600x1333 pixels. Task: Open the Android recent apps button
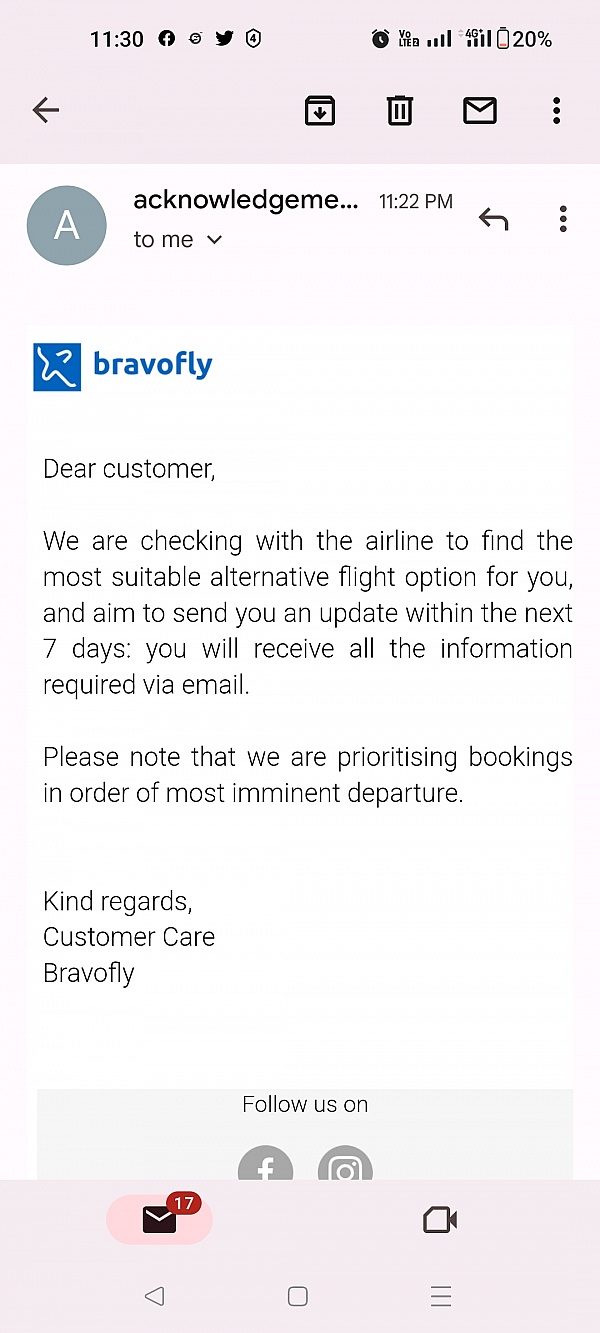point(441,1296)
